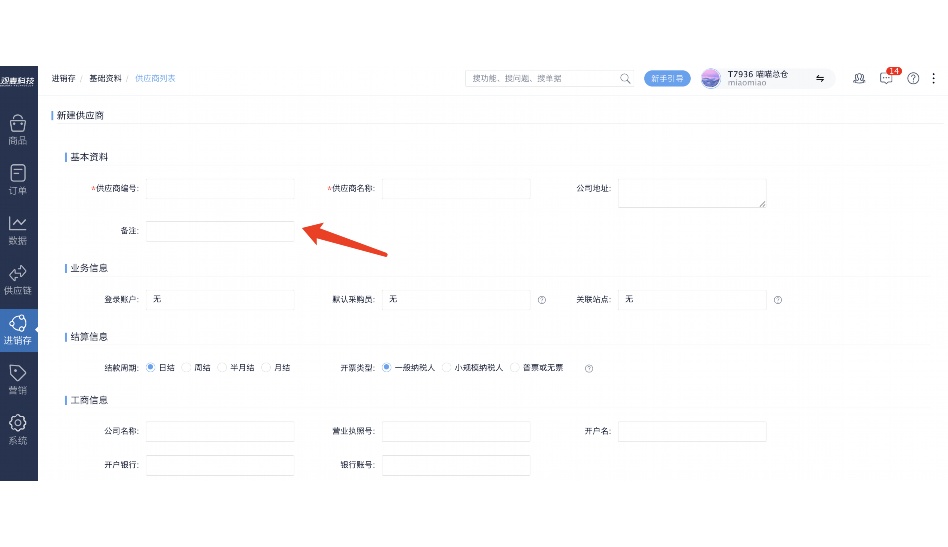The height and width of the screenshot is (547, 948).
Task: Click the 供应商编号 input field
Action: click(x=220, y=188)
